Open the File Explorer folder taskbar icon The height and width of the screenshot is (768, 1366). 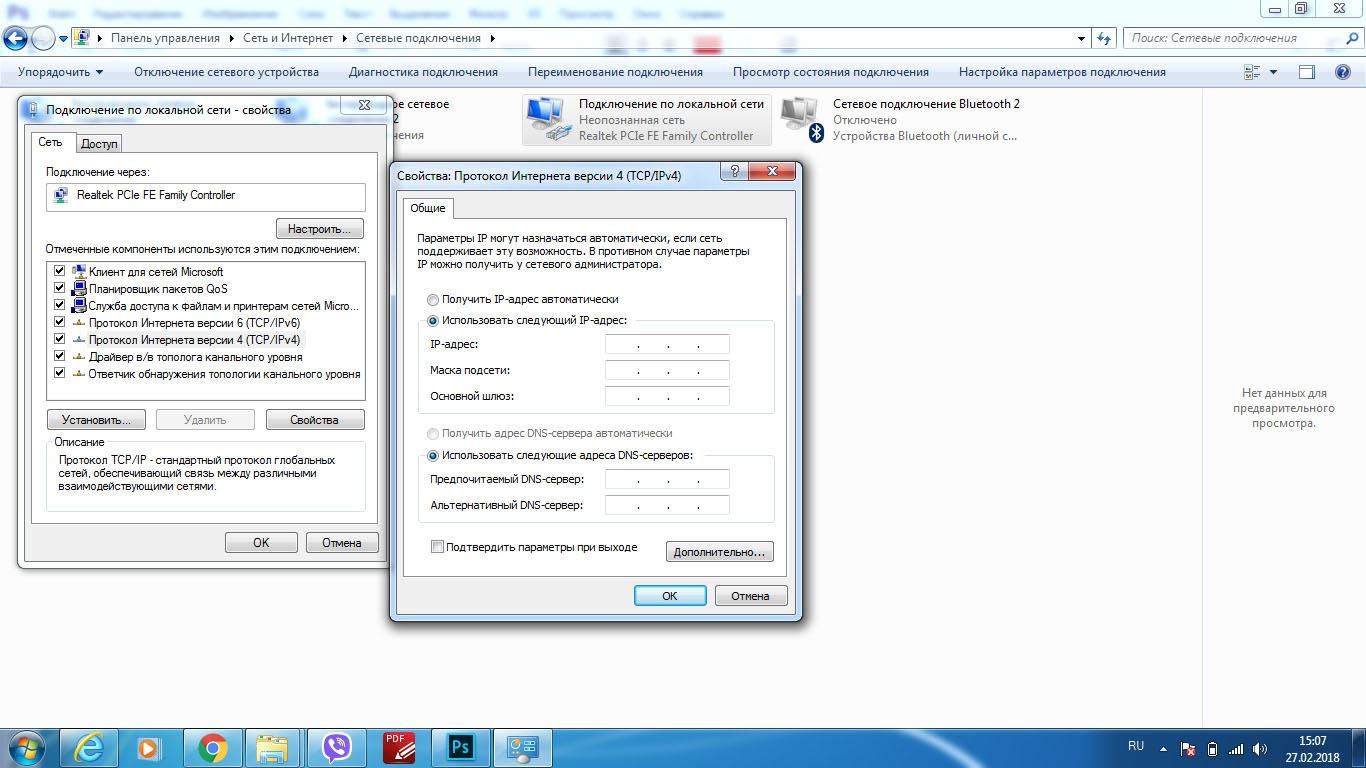272,747
